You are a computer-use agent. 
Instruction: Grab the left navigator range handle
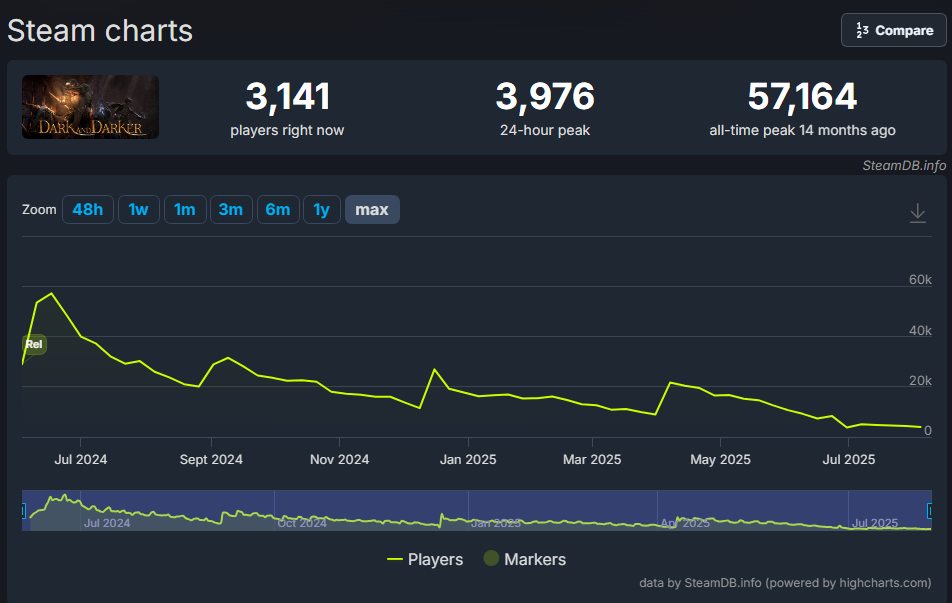pos(24,511)
